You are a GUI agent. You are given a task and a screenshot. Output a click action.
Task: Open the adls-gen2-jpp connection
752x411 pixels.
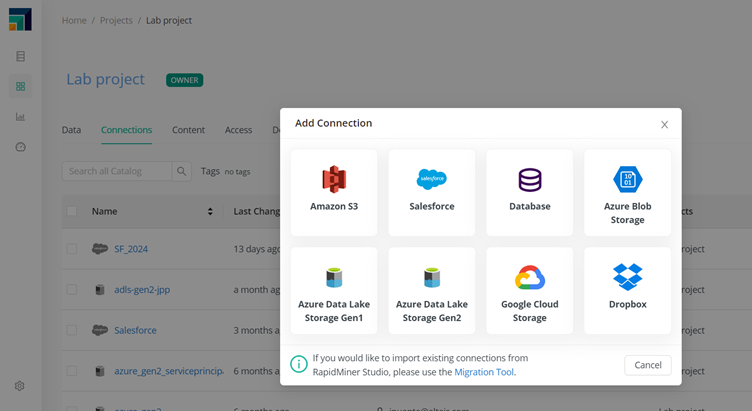142,290
